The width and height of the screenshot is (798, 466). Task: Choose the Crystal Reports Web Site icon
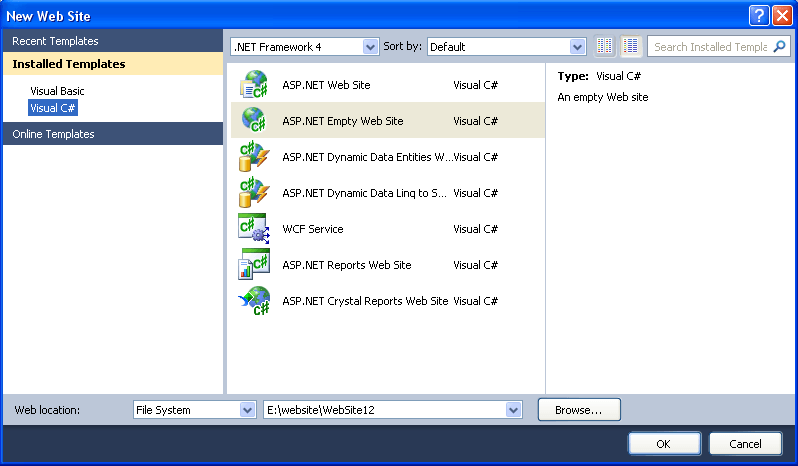[x=253, y=301]
